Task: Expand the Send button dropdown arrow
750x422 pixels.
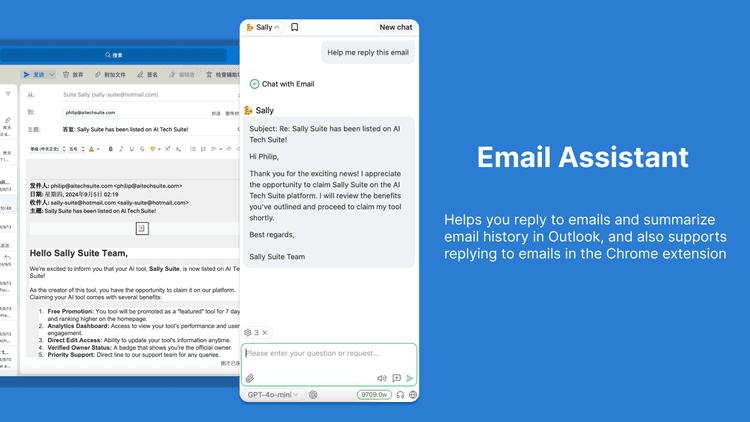Action: [x=53, y=75]
